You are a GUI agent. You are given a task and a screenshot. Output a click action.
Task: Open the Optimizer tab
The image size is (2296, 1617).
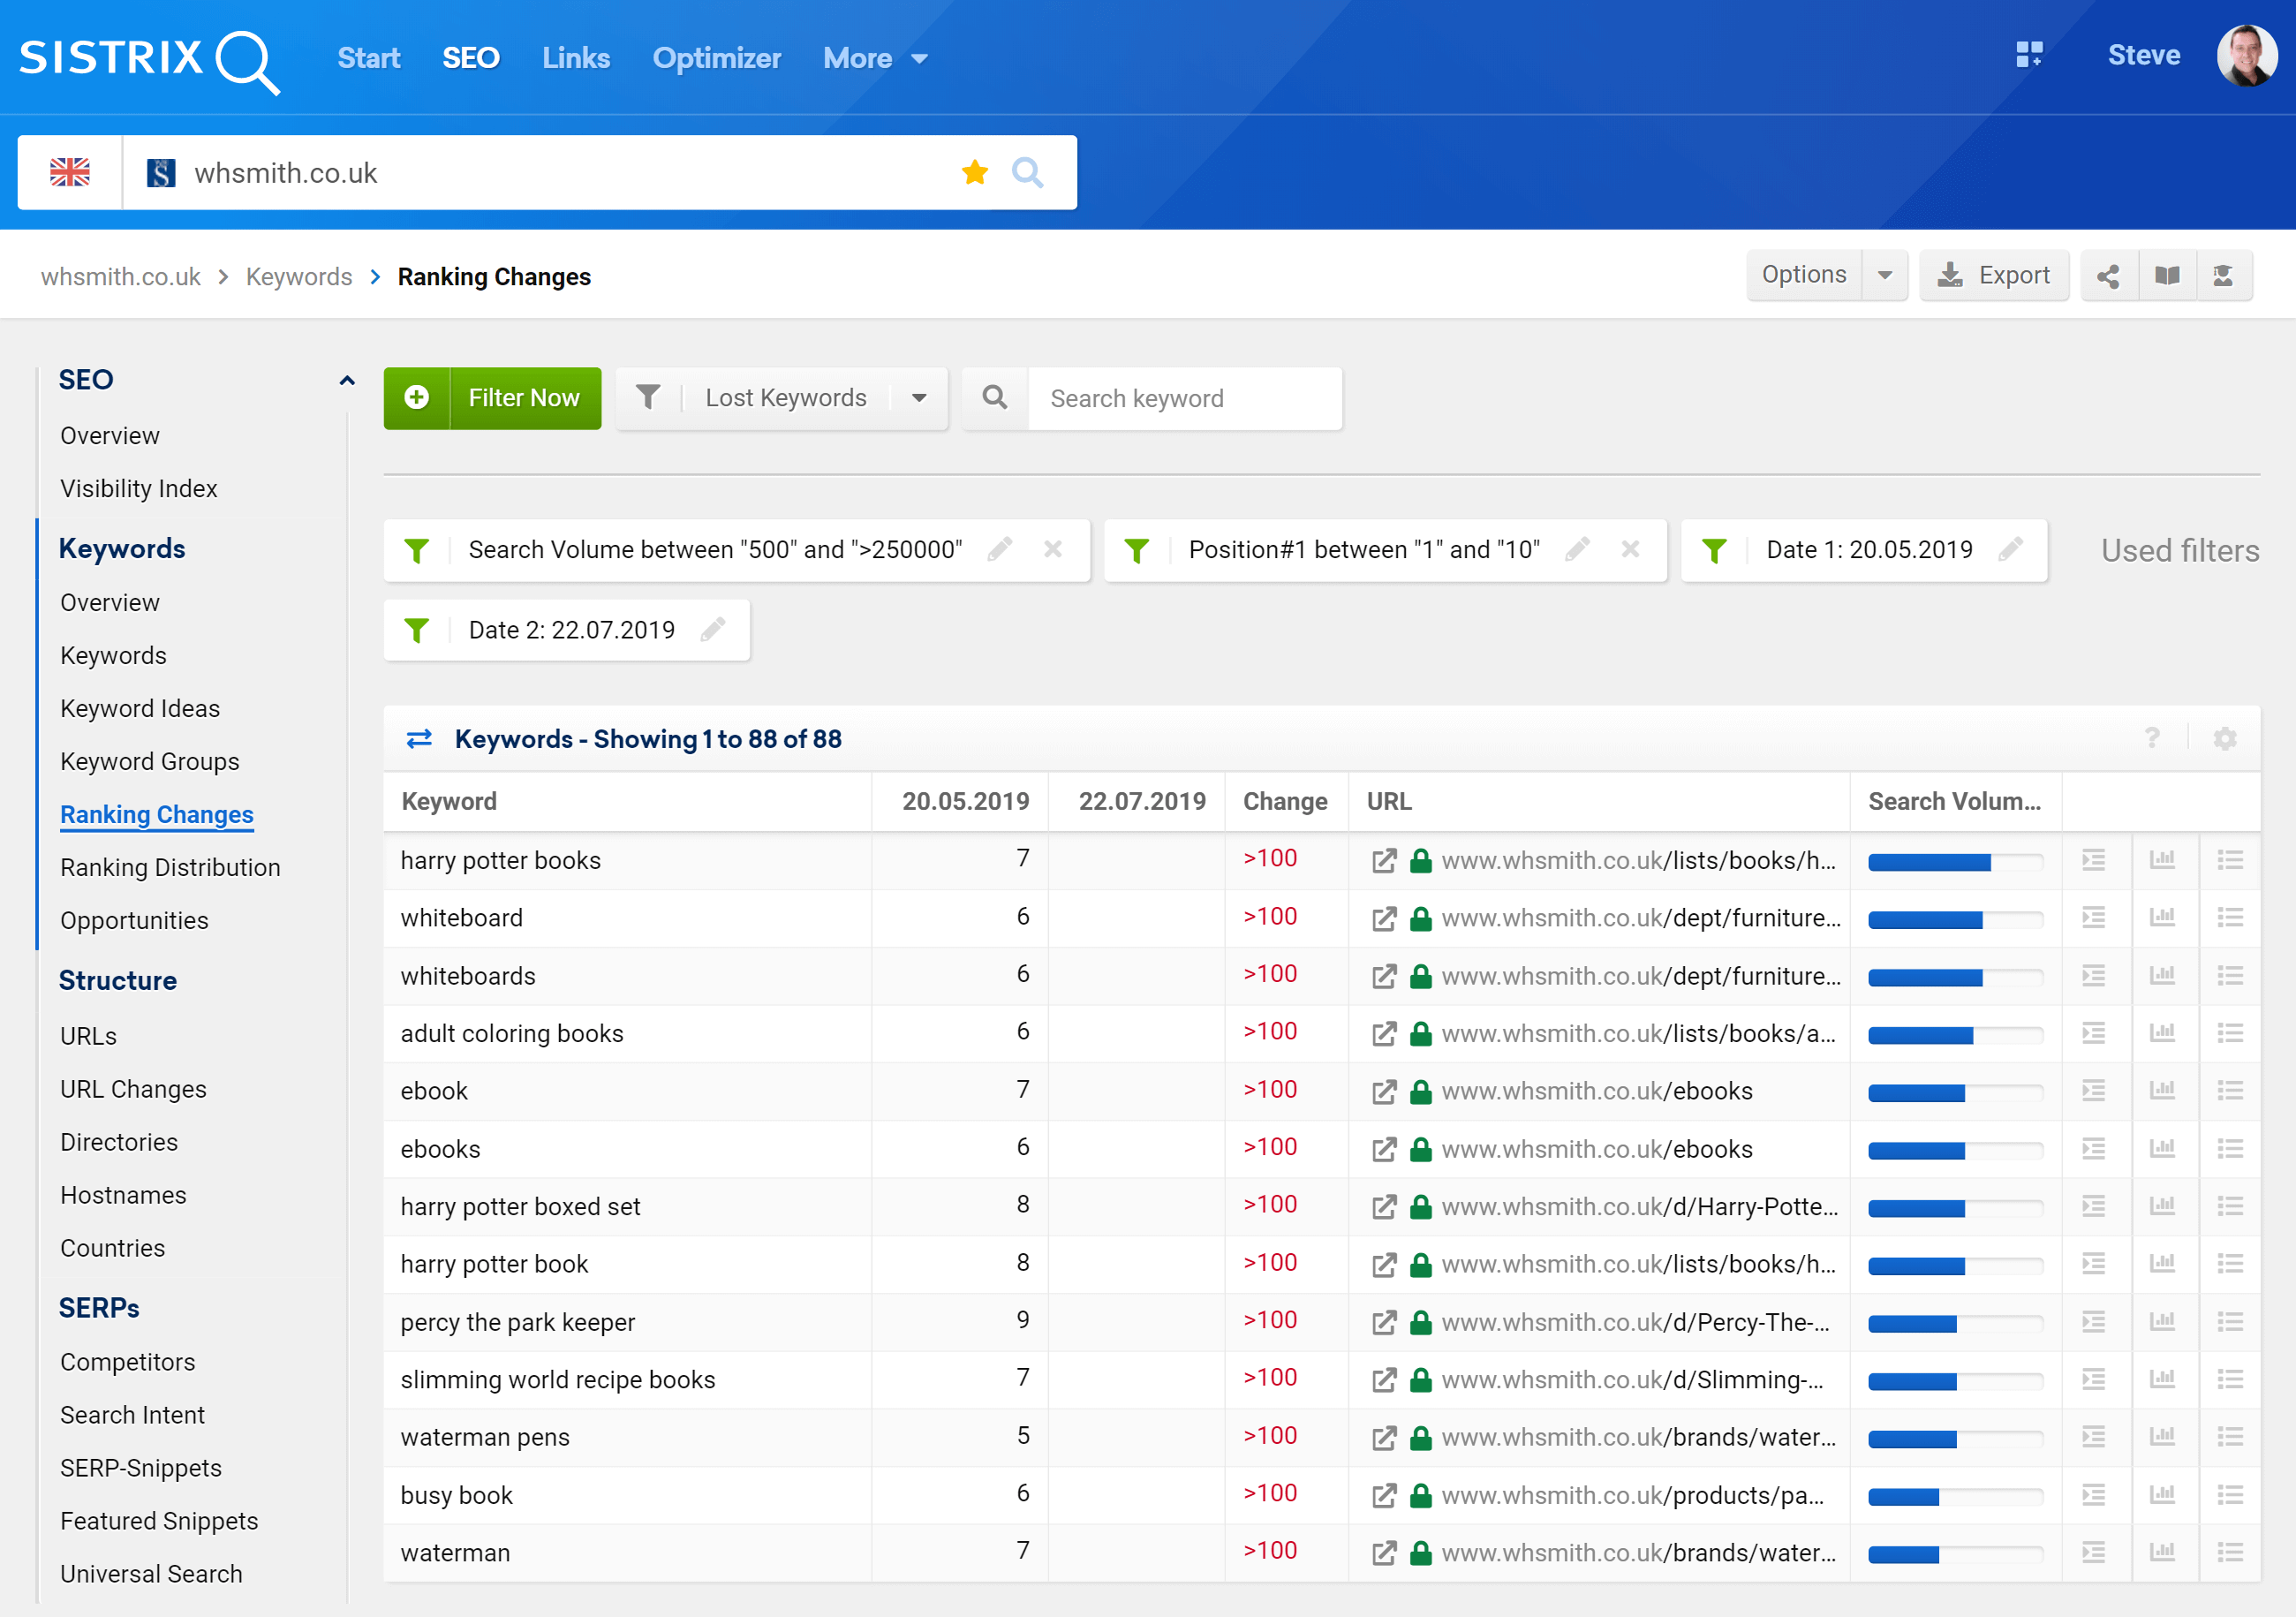point(717,58)
